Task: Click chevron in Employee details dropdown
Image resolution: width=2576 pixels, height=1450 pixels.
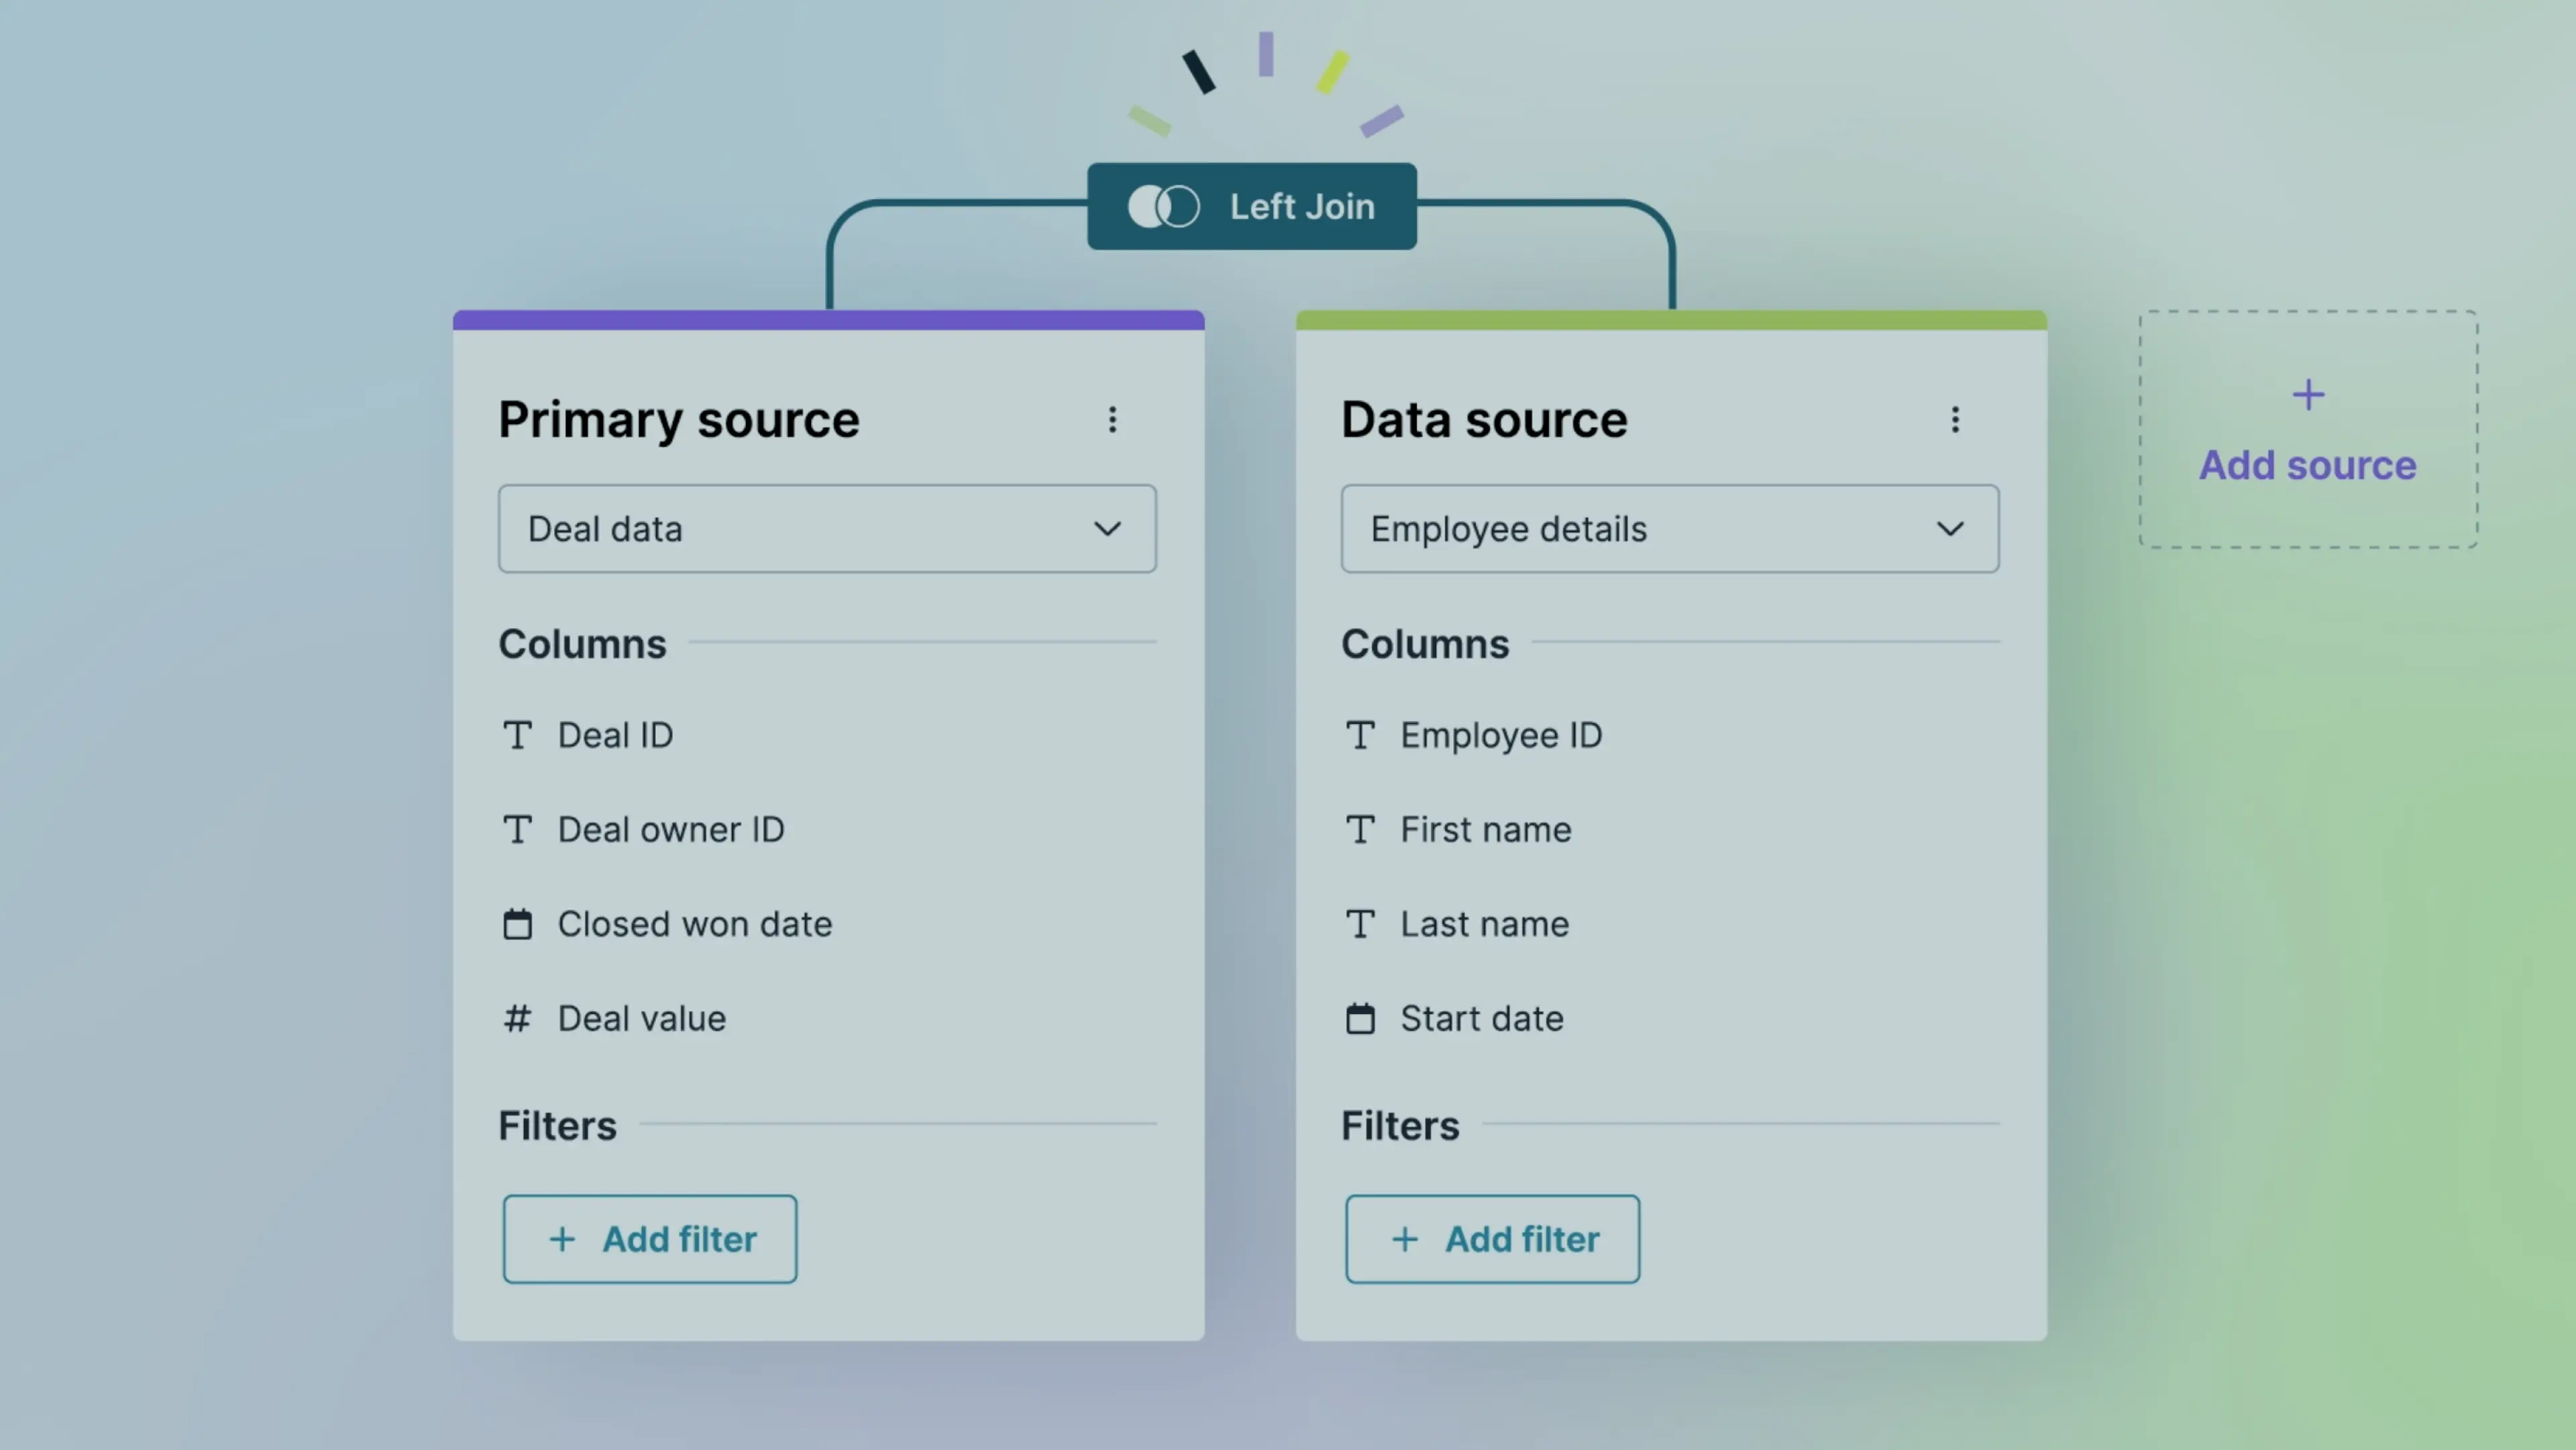Action: click(x=1950, y=529)
